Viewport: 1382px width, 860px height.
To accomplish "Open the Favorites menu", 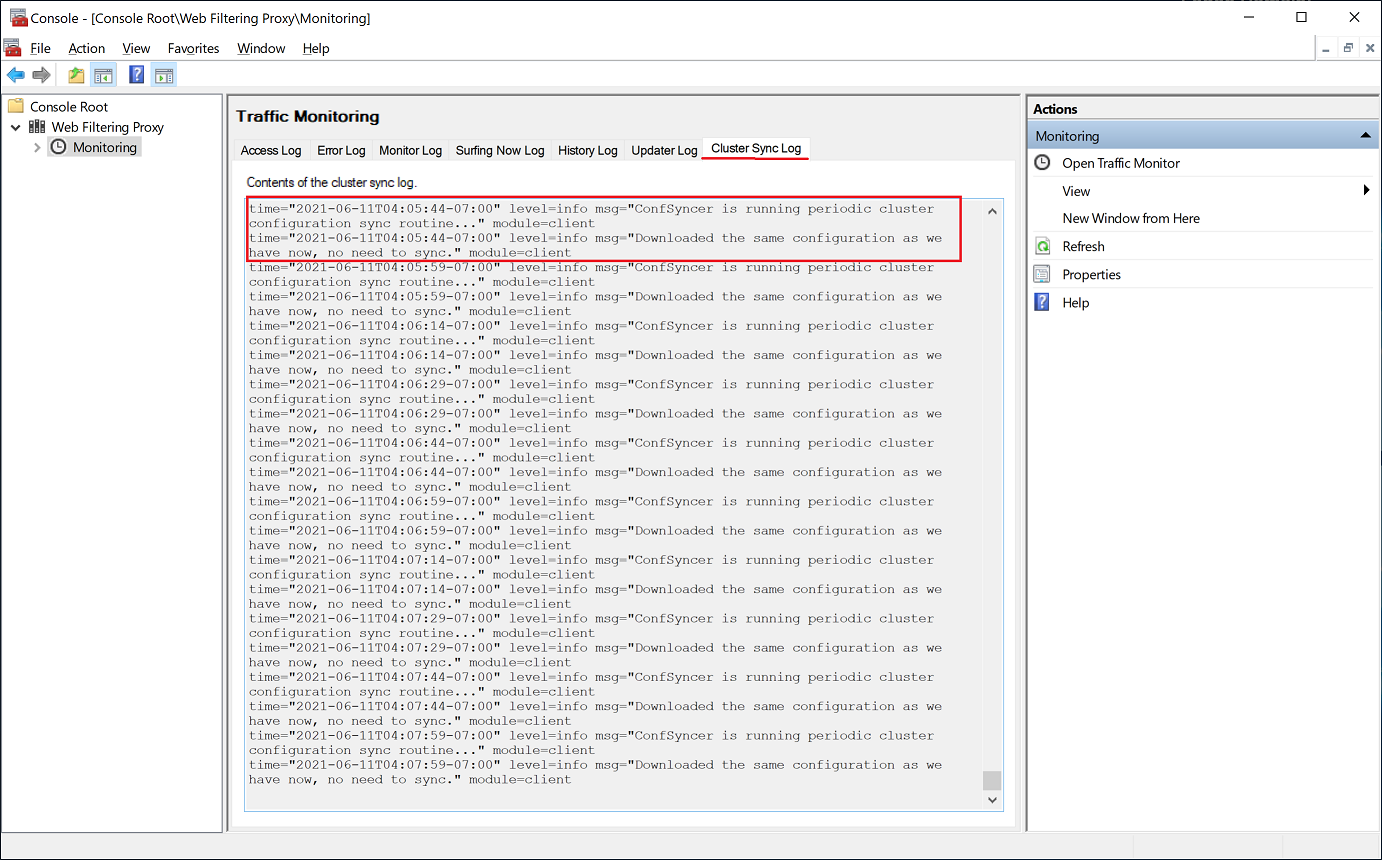I will [193, 48].
